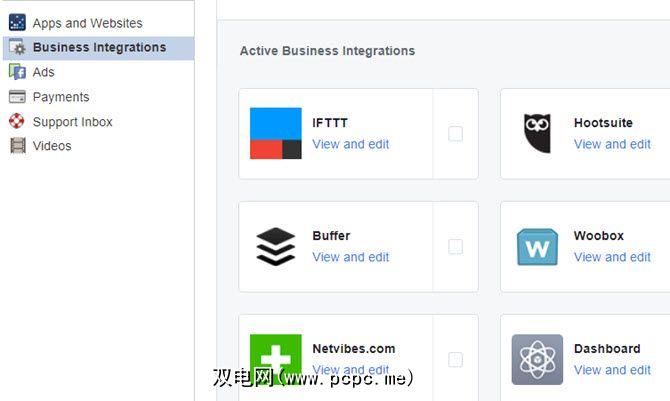Go to the Ads settings section
The image size is (670, 401).
[x=44, y=72]
